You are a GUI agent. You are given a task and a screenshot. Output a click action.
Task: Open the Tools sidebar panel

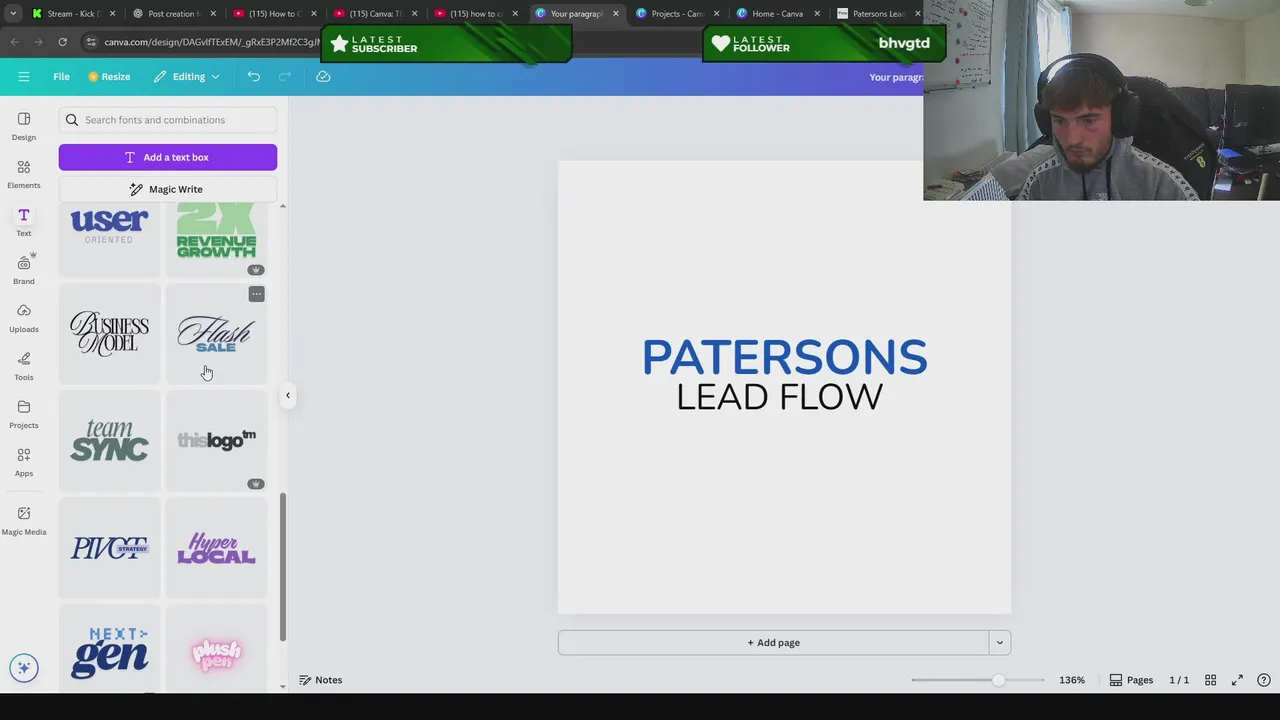pyautogui.click(x=24, y=366)
